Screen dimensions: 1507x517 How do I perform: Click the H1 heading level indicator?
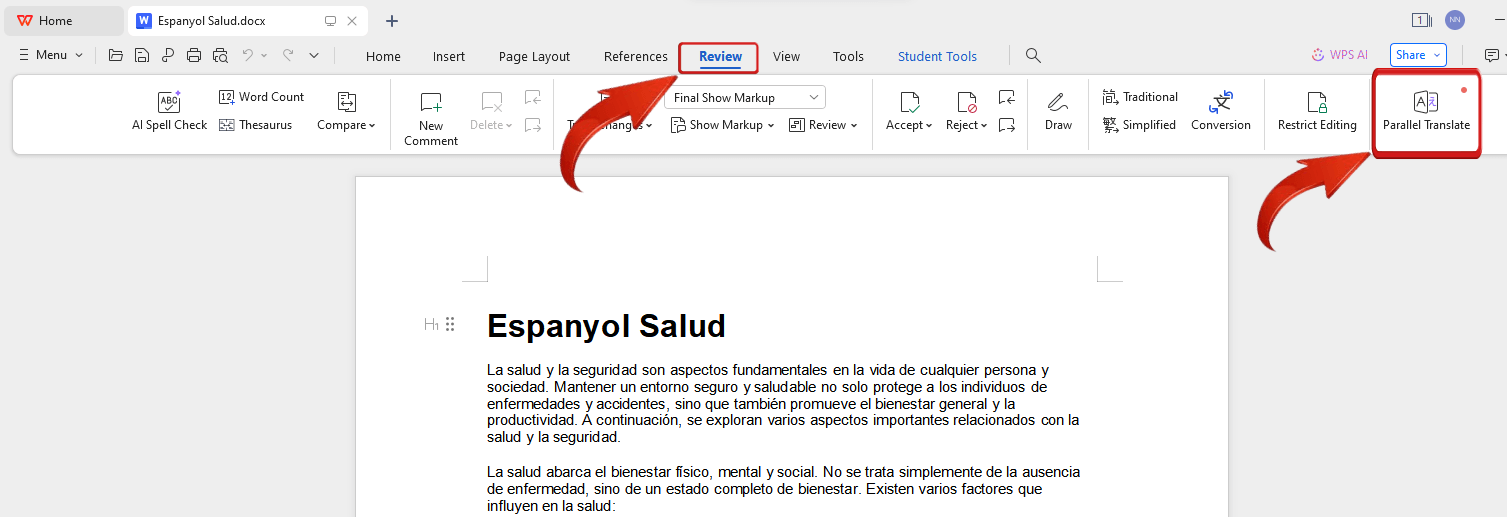(x=431, y=324)
